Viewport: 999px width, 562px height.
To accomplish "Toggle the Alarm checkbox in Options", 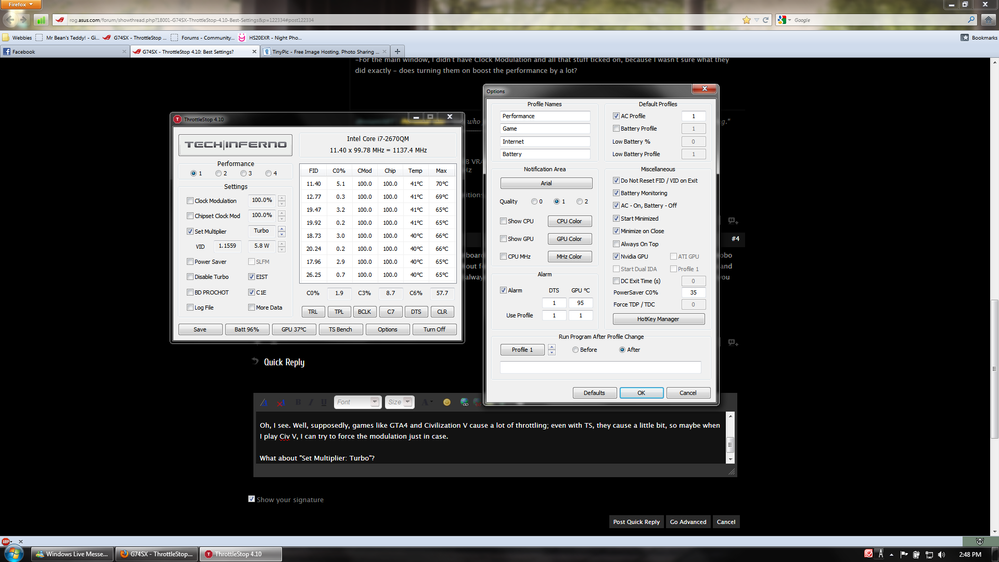I will [x=503, y=290].
